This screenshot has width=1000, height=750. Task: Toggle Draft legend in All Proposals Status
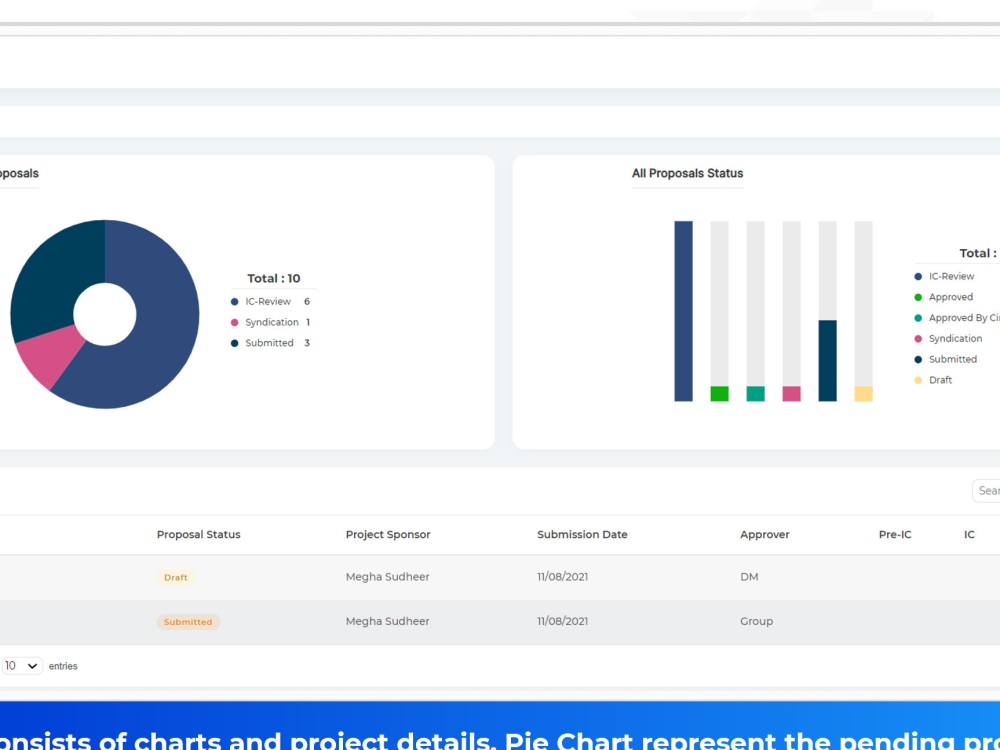933,380
